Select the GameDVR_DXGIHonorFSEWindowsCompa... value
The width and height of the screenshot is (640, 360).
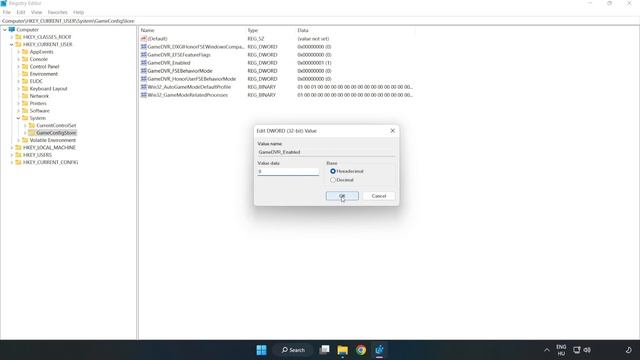coord(195,47)
